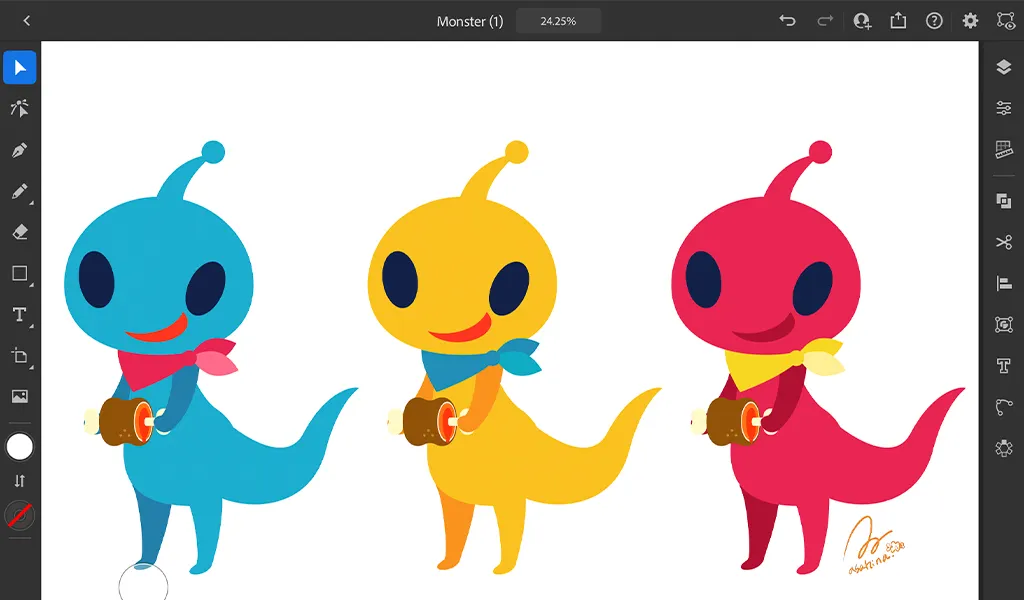Select the Type tool in the left toolbar
Screen dimensions: 1024x600
20,315
